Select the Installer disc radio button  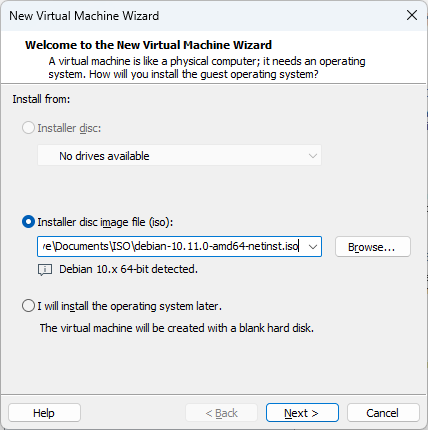tap(28, 128)
